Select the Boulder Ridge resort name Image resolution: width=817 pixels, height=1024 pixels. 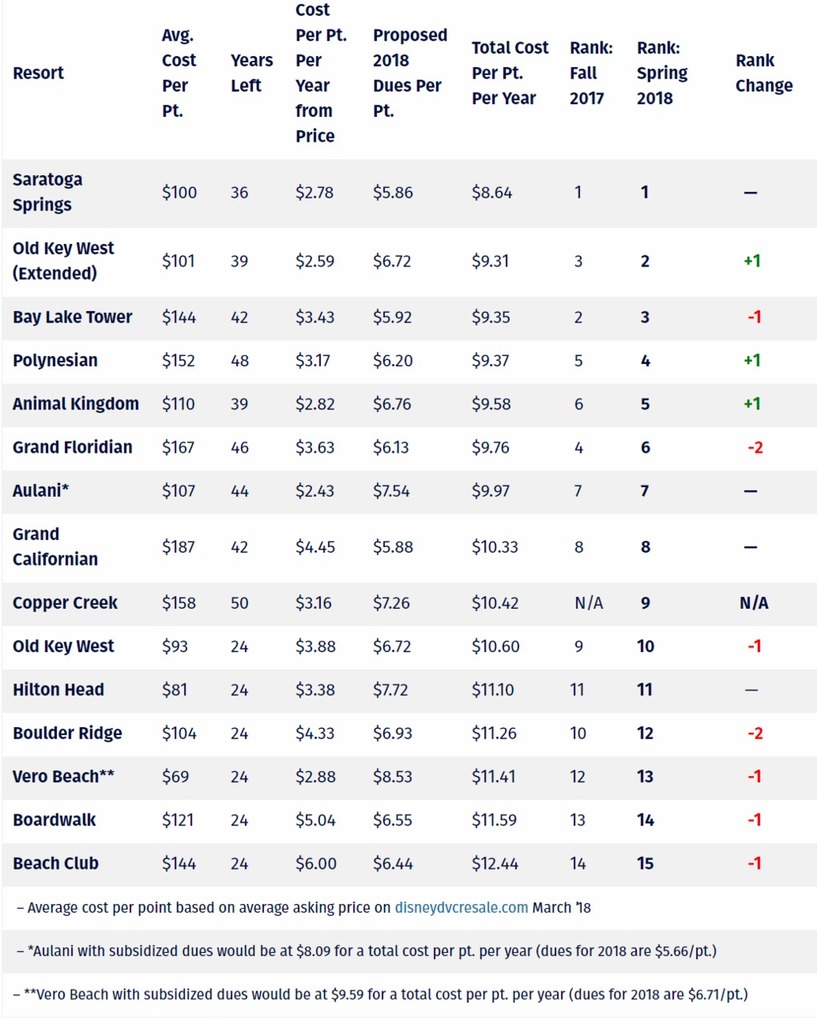coord(67,733)
